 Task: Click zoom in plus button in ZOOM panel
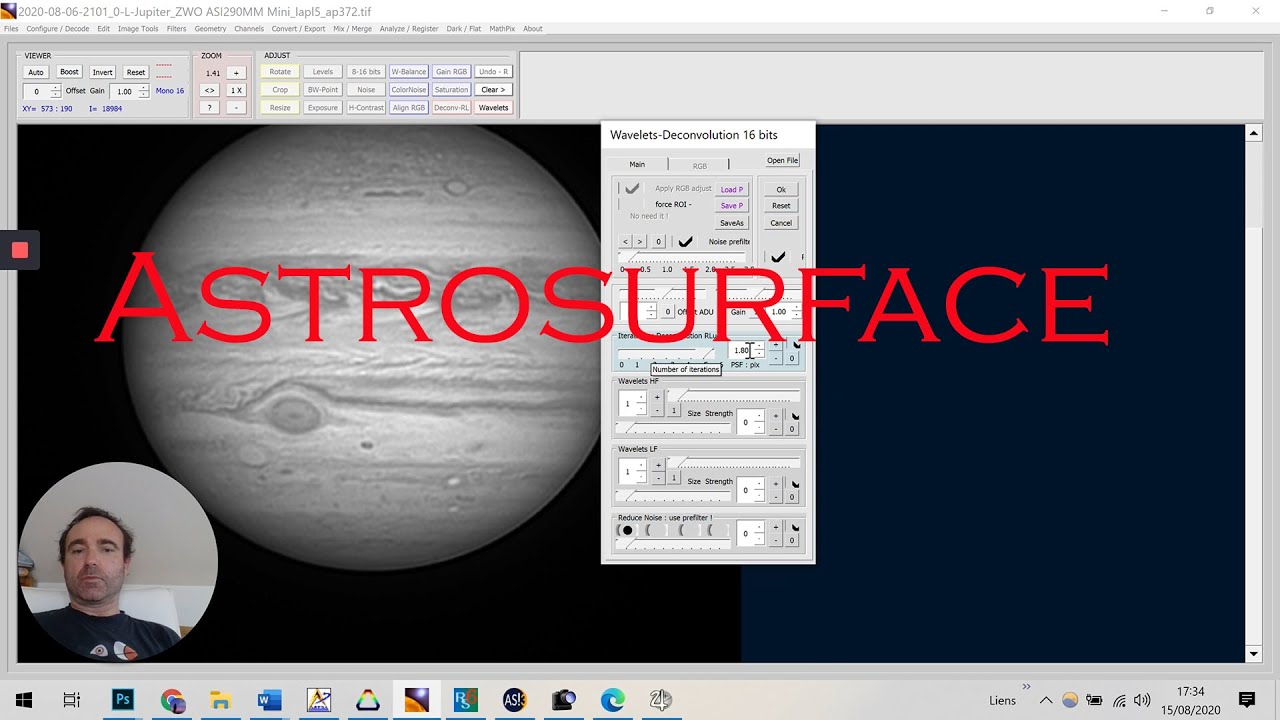[x=236, y=73]
